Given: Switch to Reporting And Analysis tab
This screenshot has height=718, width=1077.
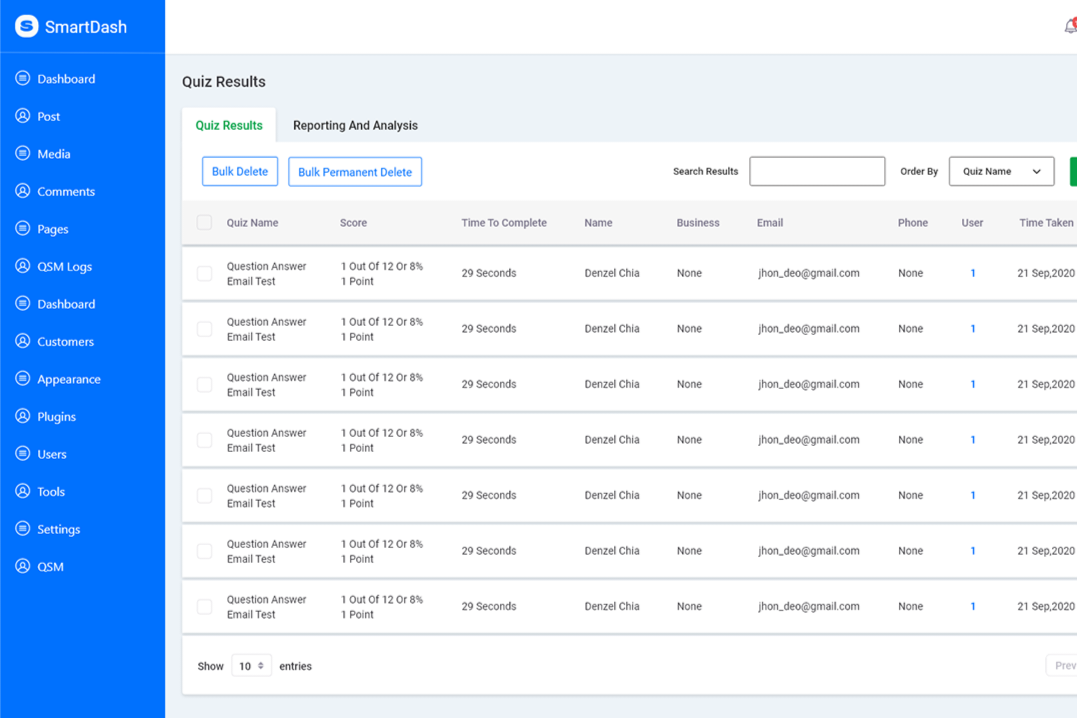Looking at the screenshot, I should [355, 126].
